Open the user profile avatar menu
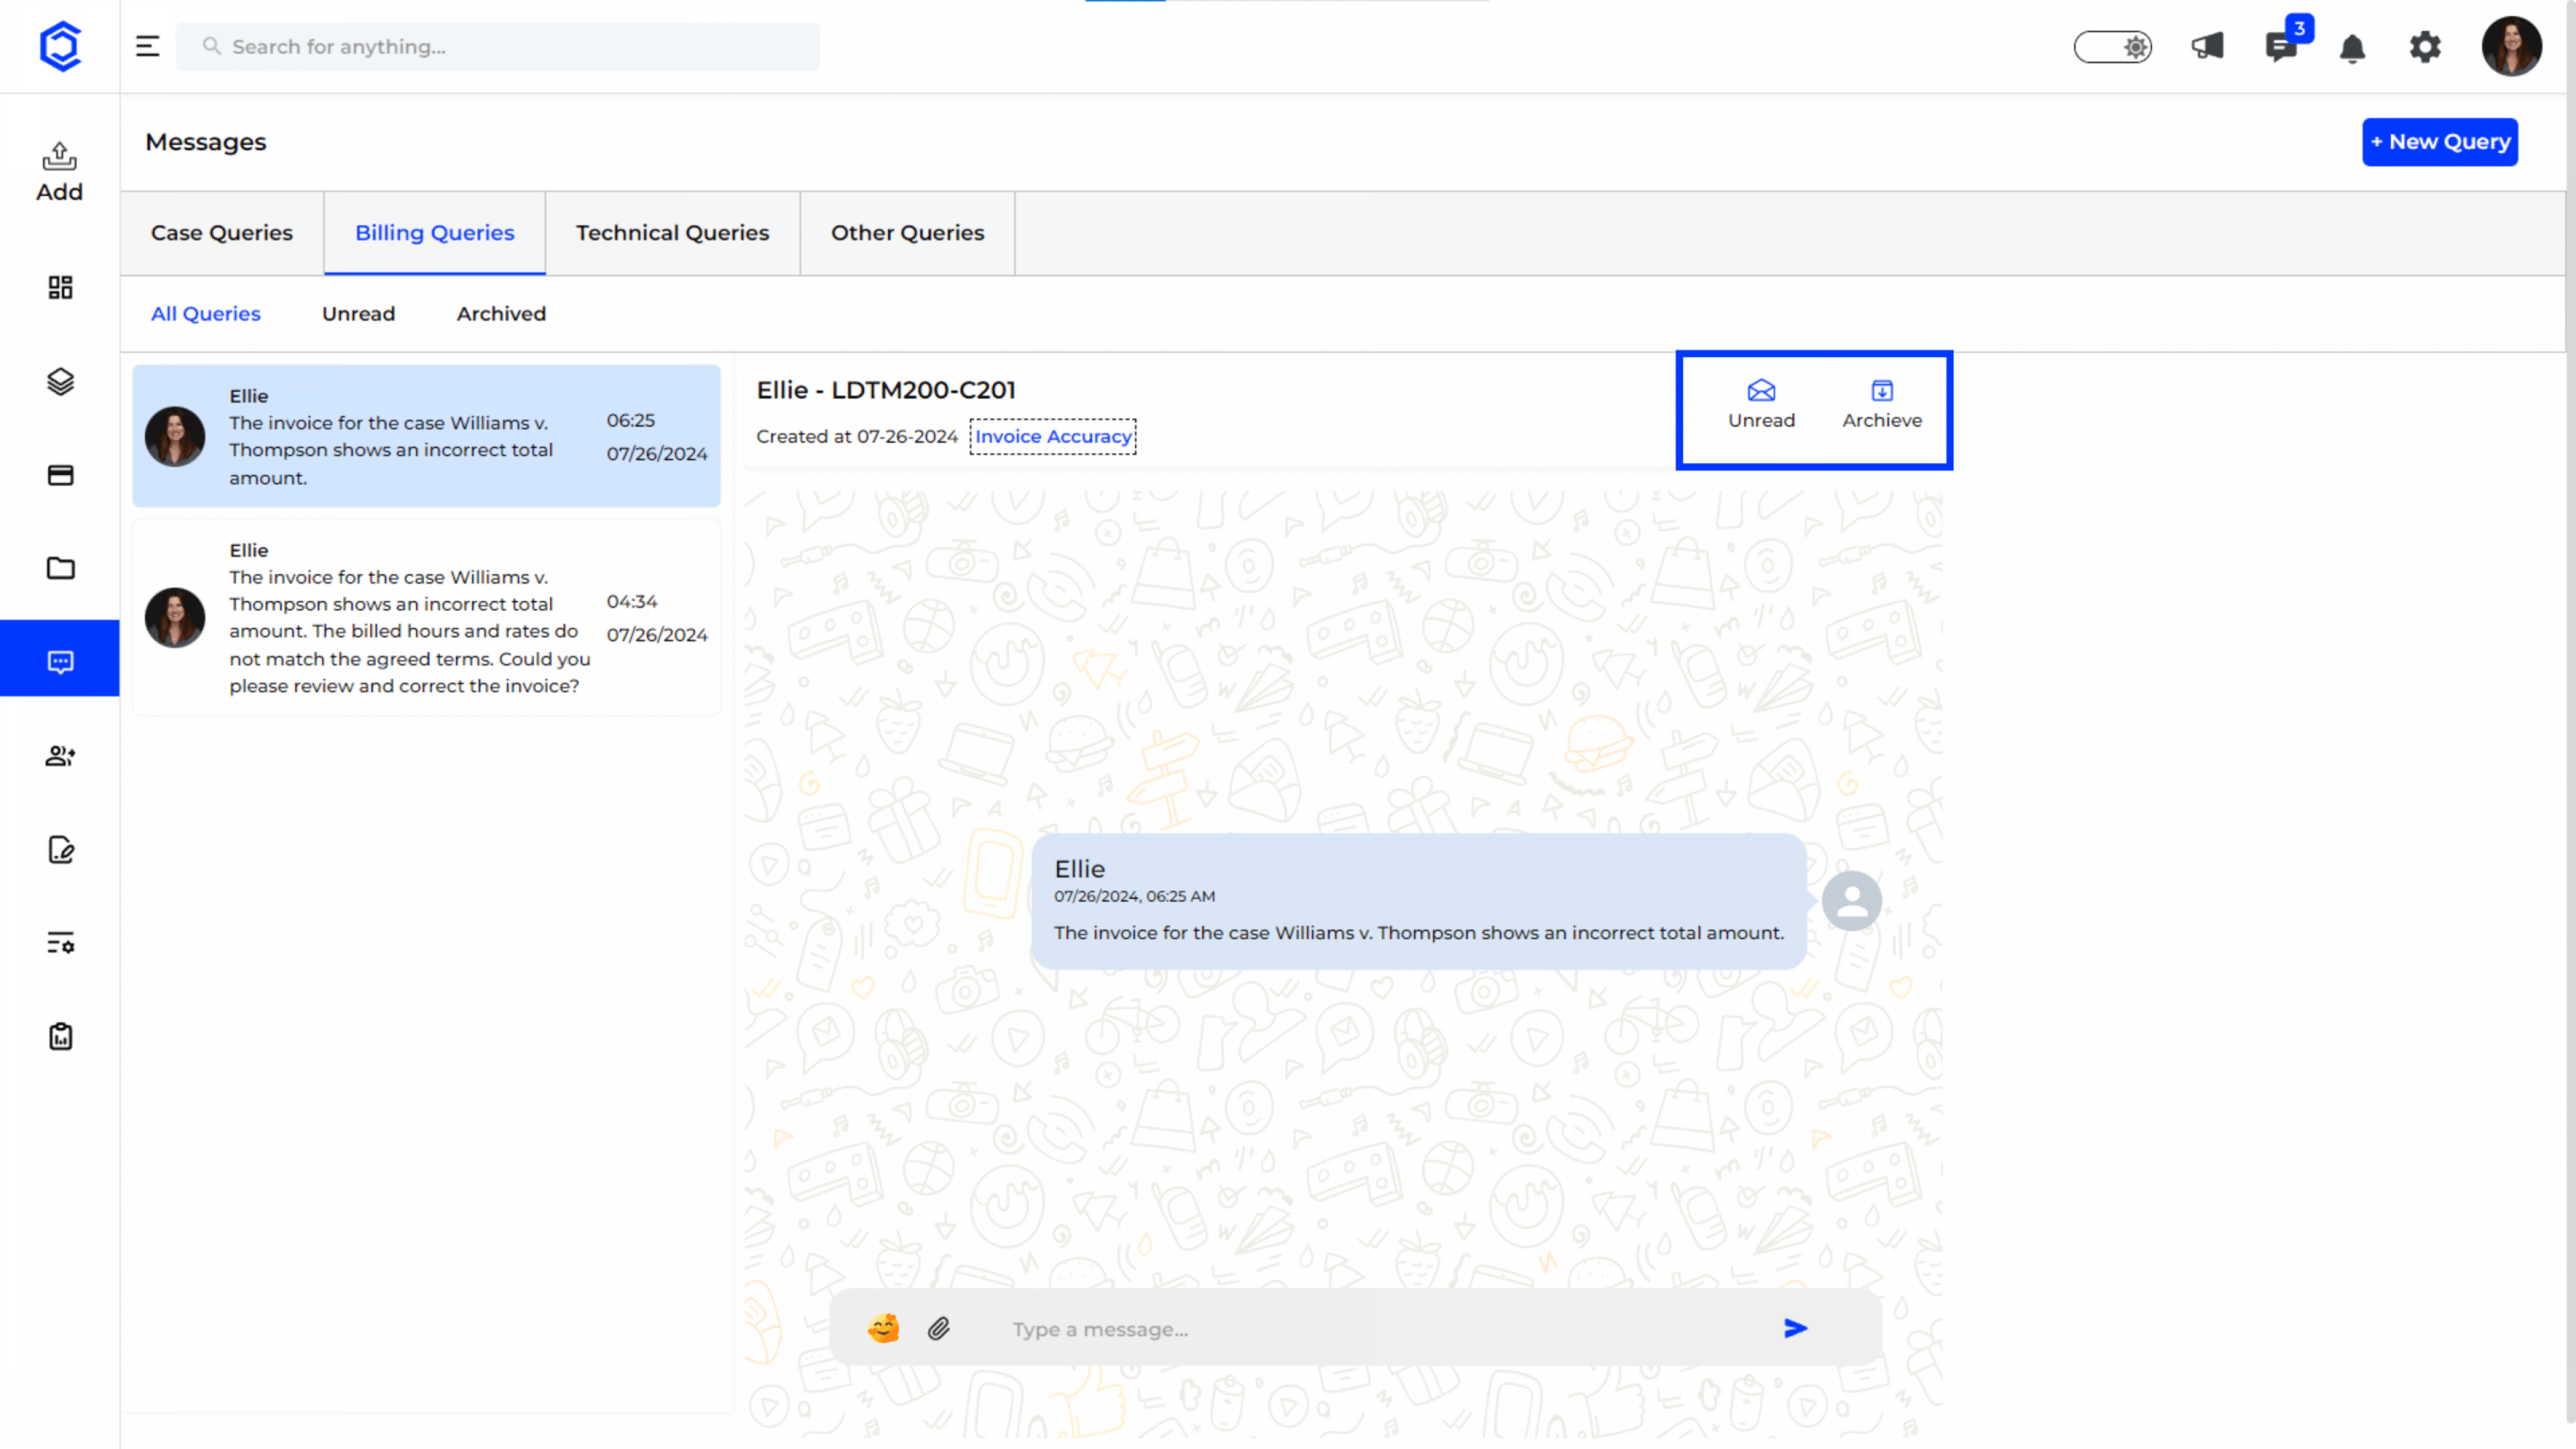 (2510, 47)
